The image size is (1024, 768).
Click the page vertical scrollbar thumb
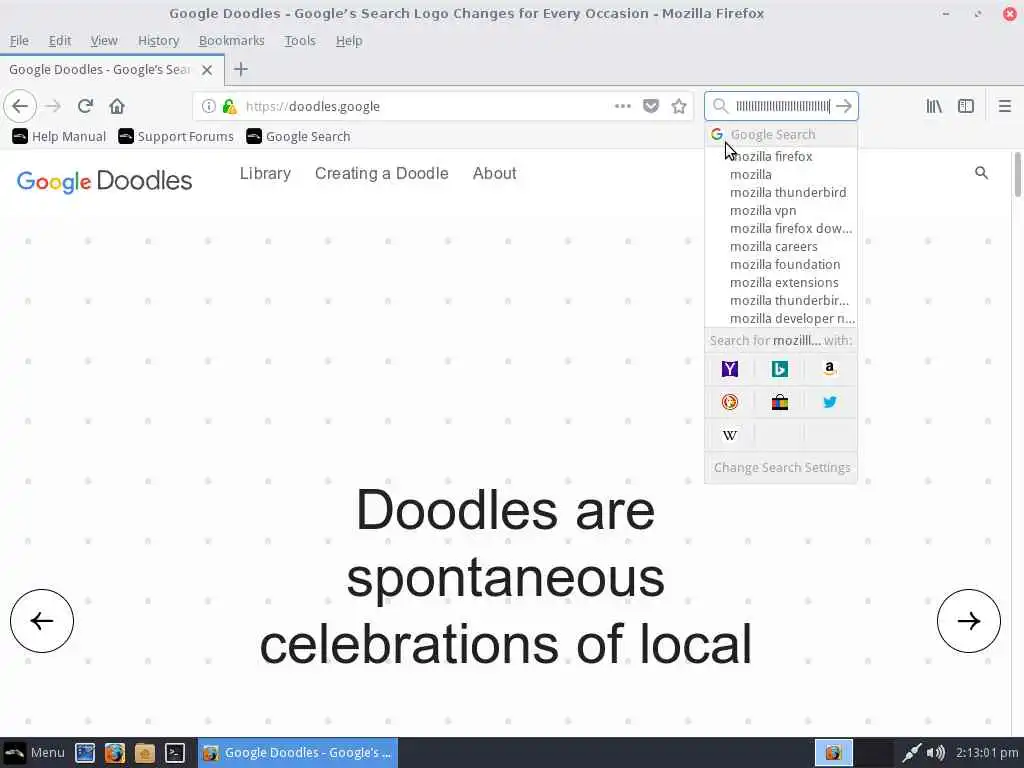[x=1017, y=174]
